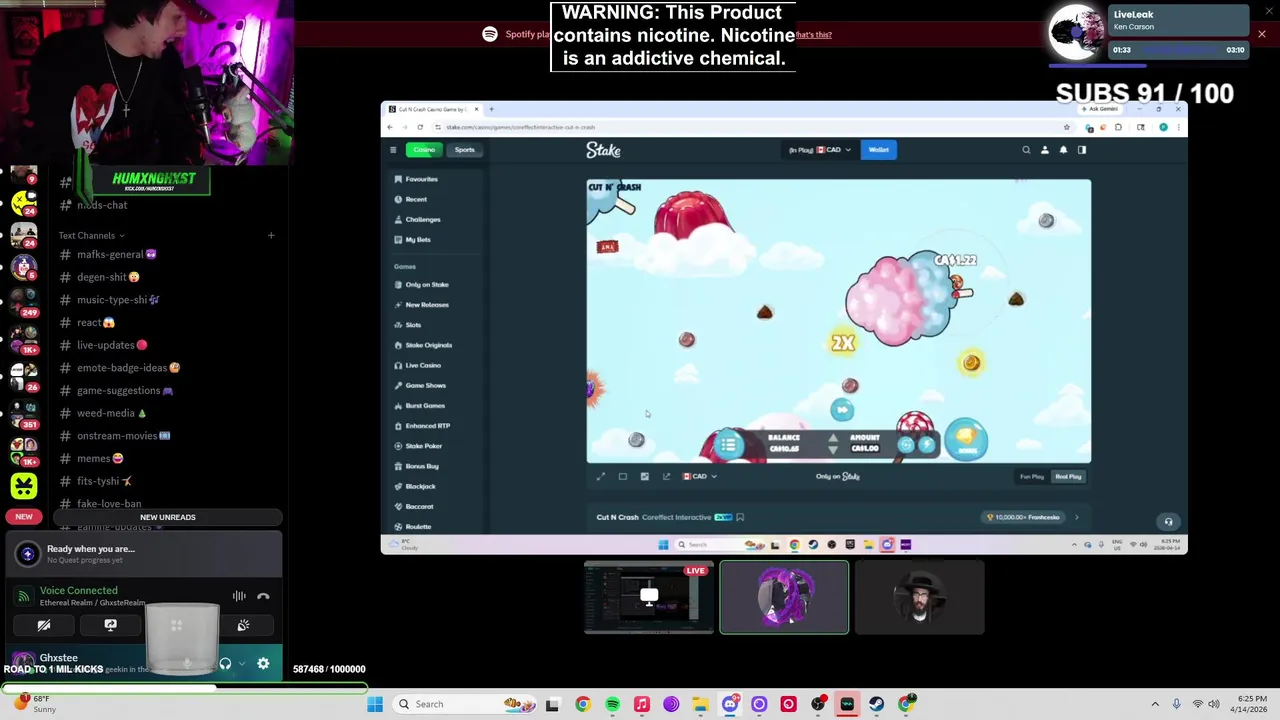The image size is (1280, 720).
Task: Favourite the Cut N Crash game
Action: click(x=740, y=517)
